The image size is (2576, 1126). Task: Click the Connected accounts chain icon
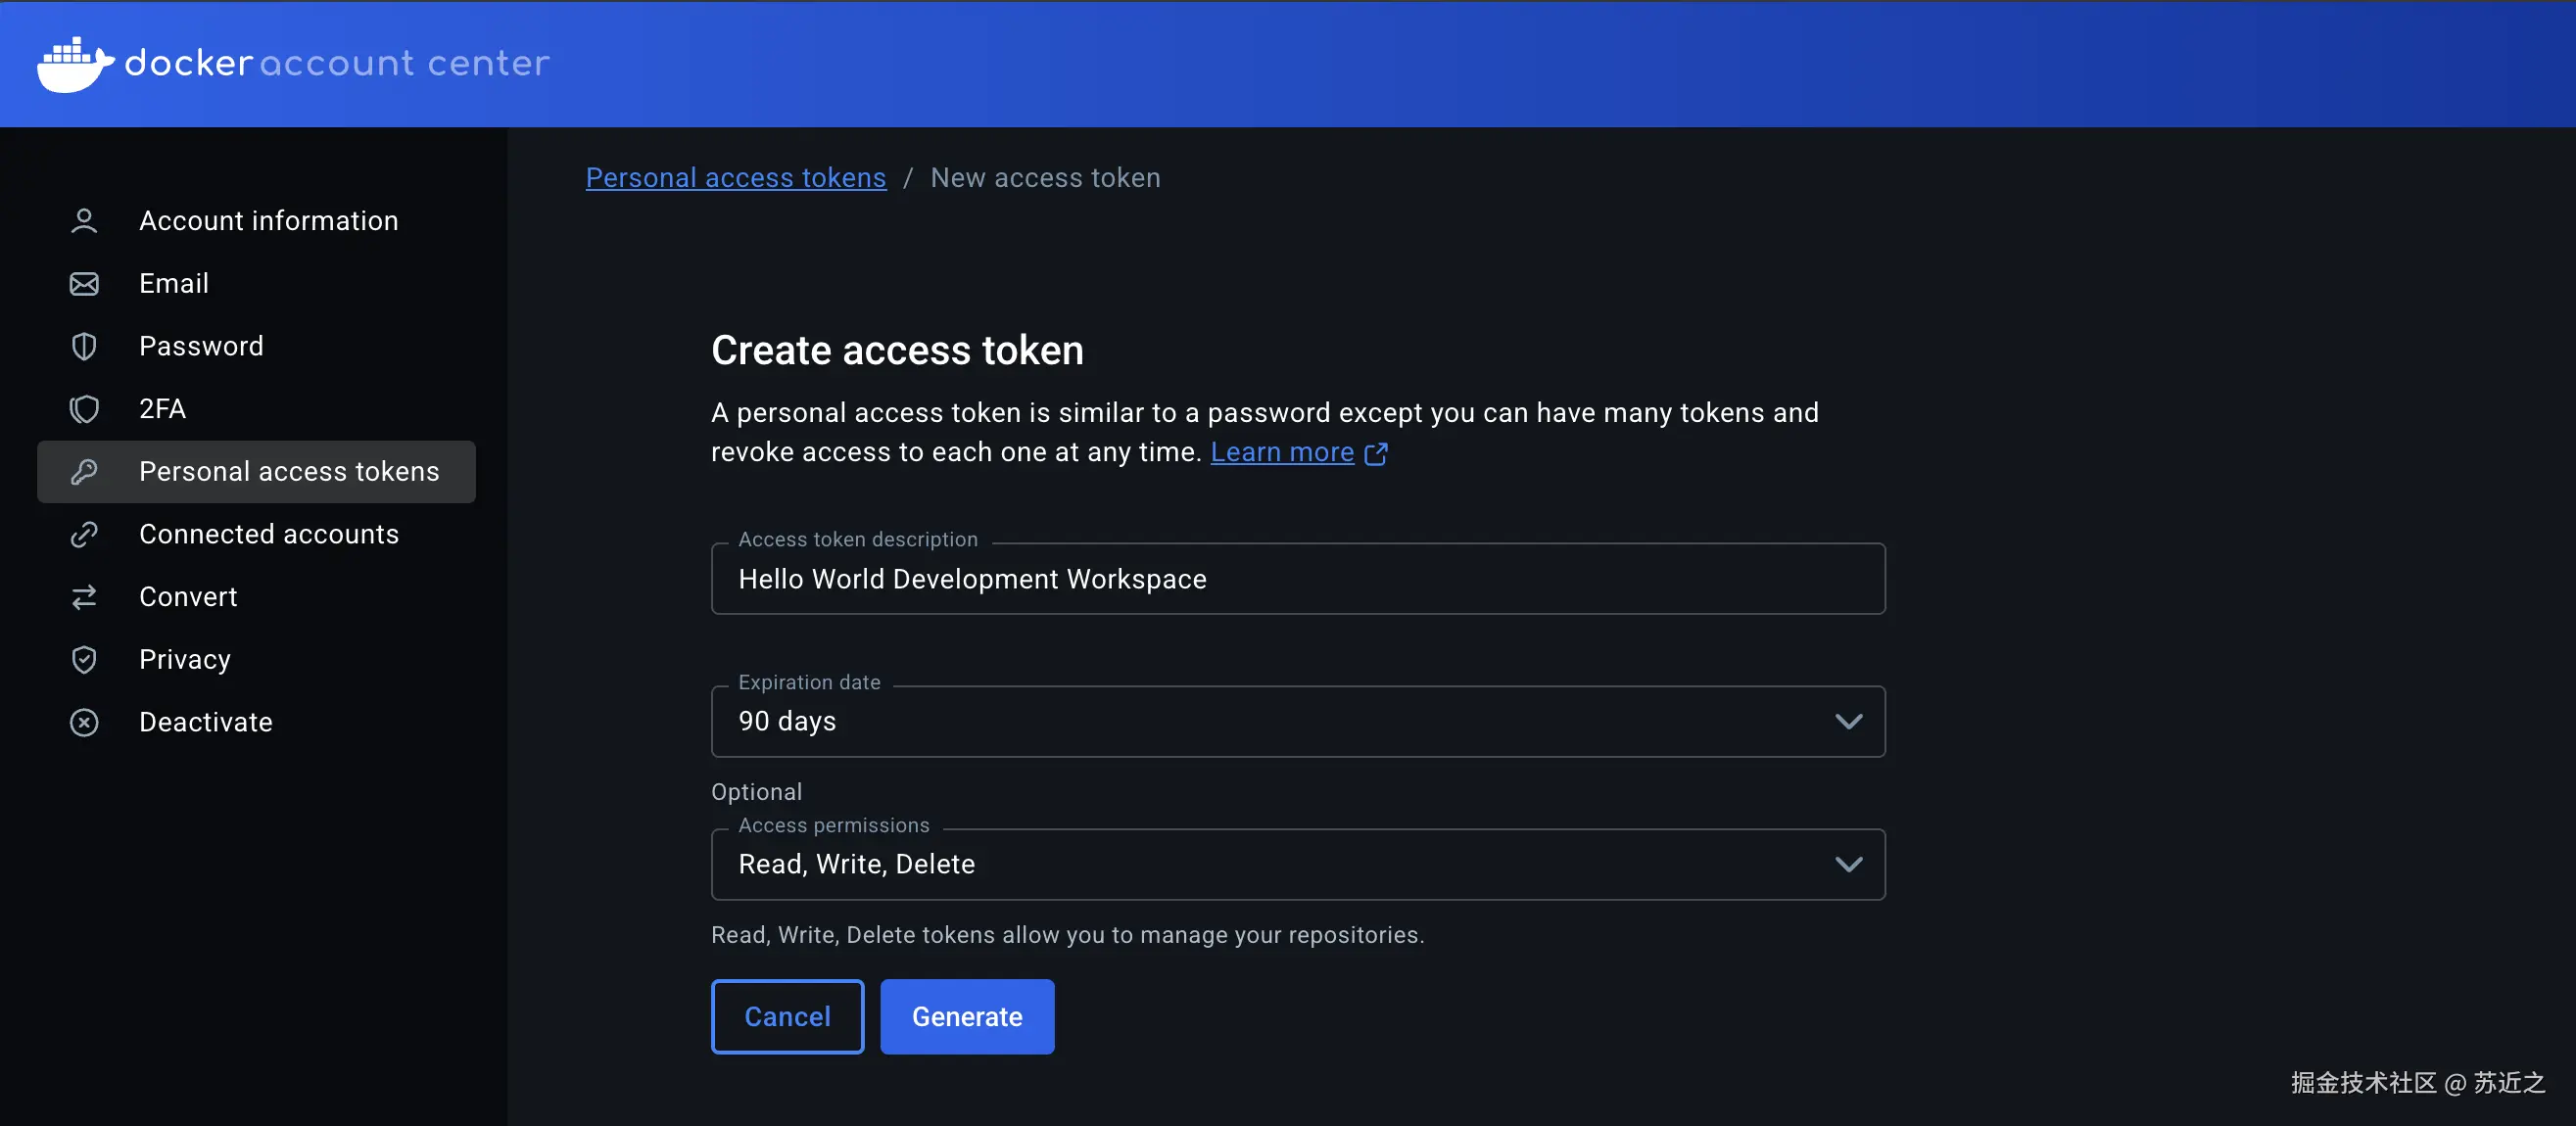[84, 535]
